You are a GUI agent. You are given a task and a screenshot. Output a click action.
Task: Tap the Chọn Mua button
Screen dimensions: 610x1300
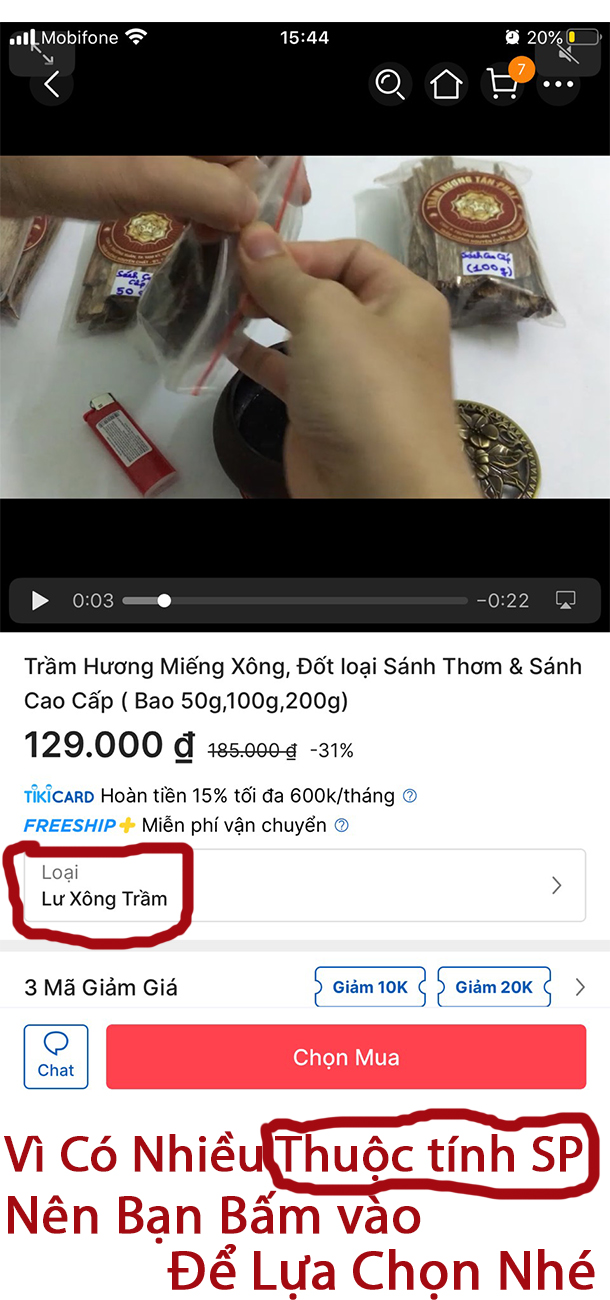[346, 1057]
